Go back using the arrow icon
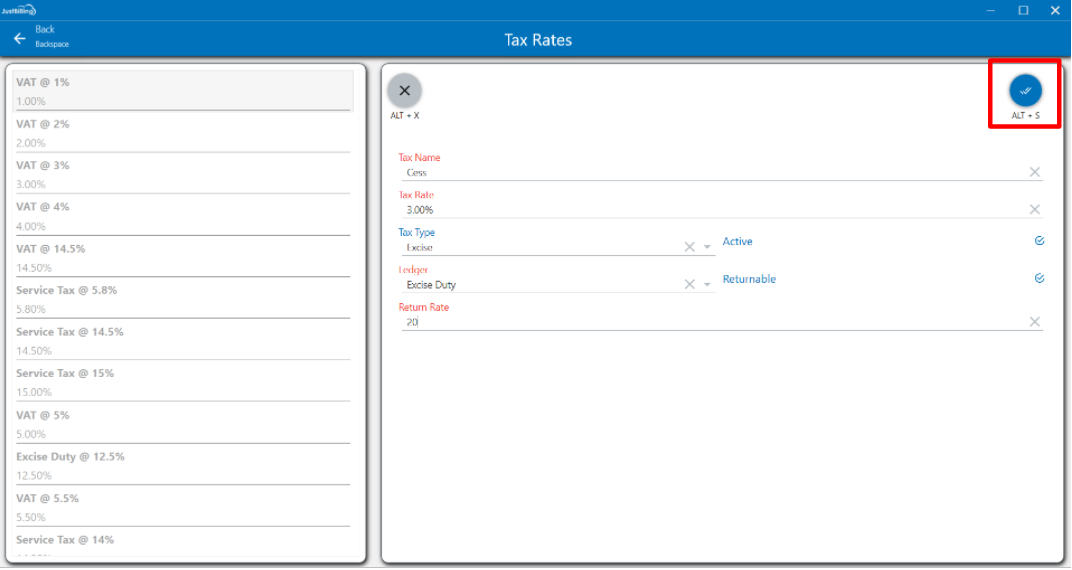Viewport: 1072px width, 570px height. 20,39
